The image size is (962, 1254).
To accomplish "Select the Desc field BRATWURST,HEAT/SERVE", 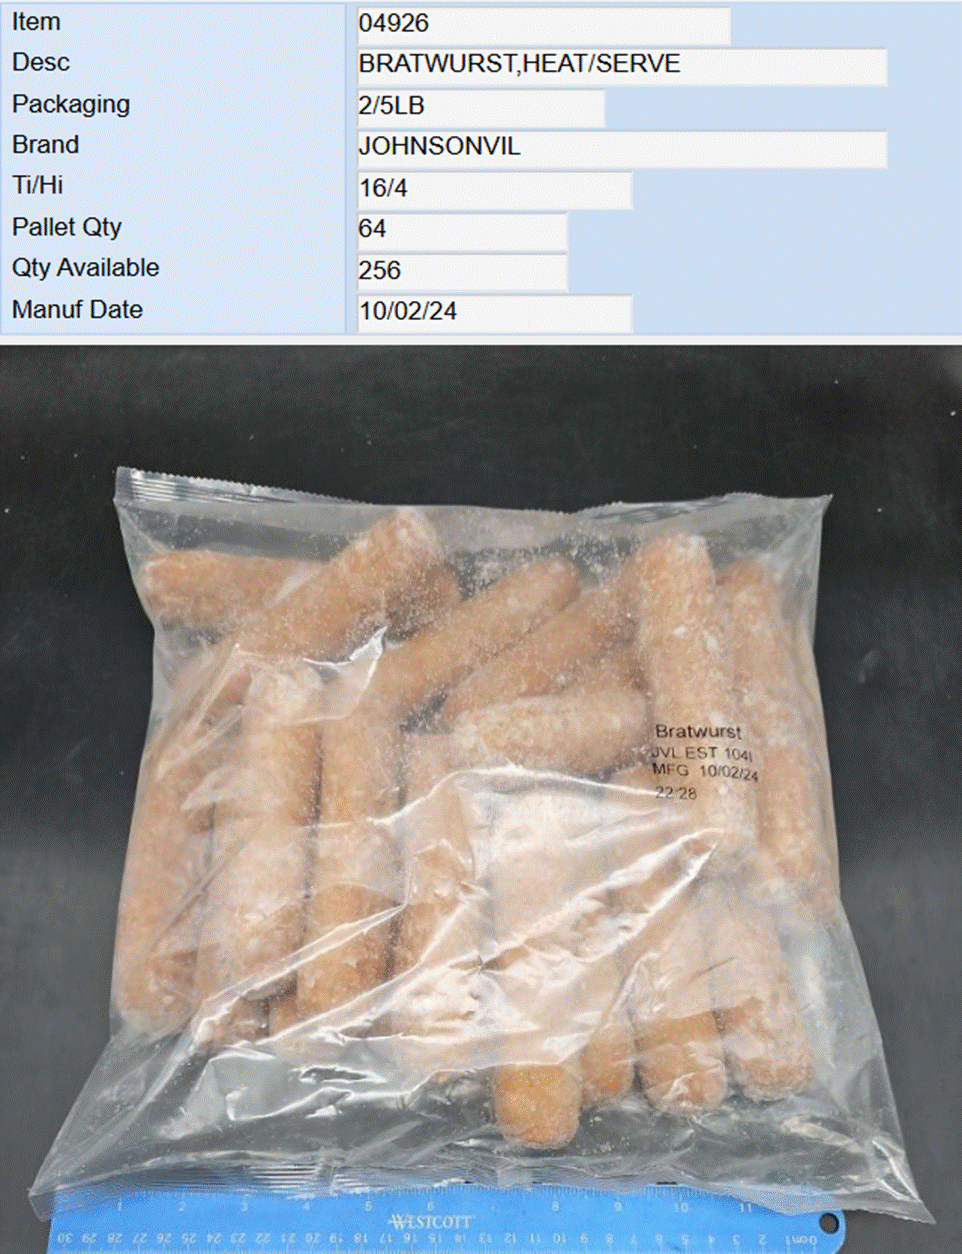I will [621, 66].
